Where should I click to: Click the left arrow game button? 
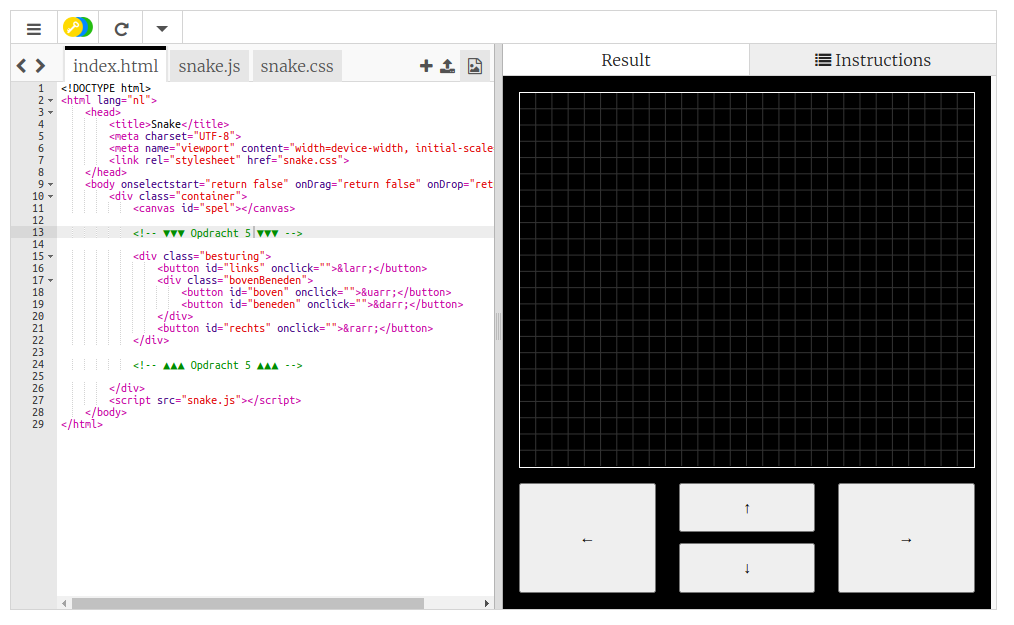587,538
